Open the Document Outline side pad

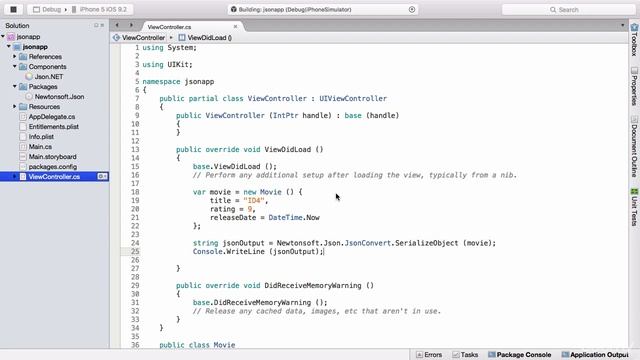pyautogui.click(x=634, y=147)
